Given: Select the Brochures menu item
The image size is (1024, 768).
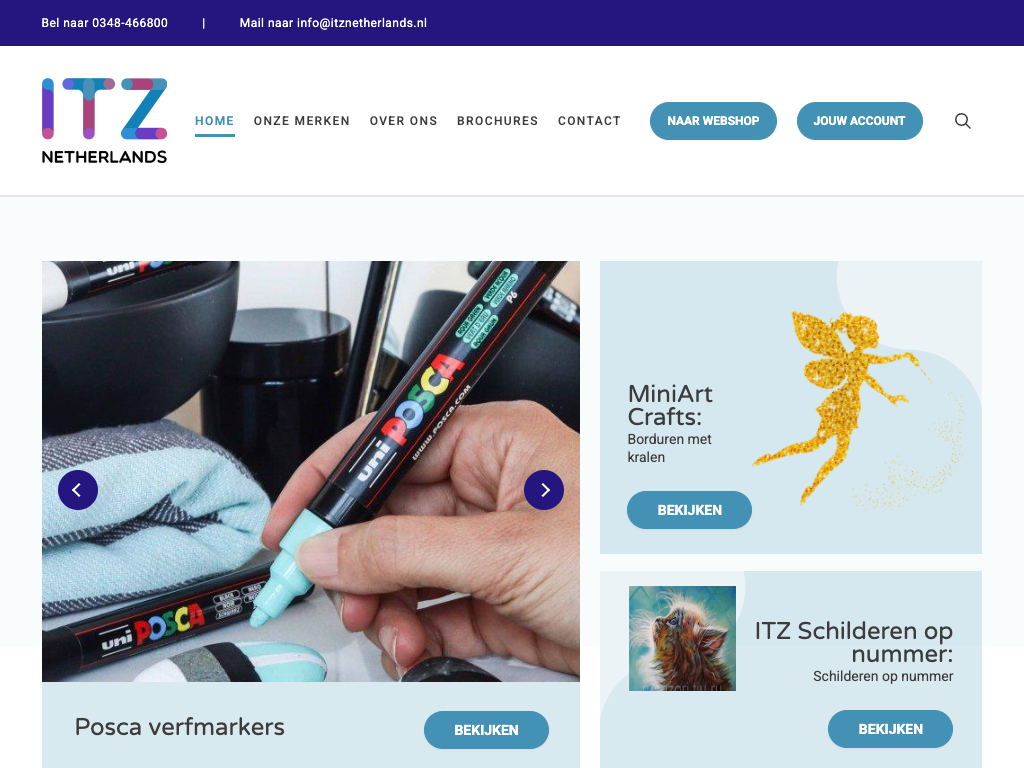Looking at the screenshot, I should click(x=498, y=121).
